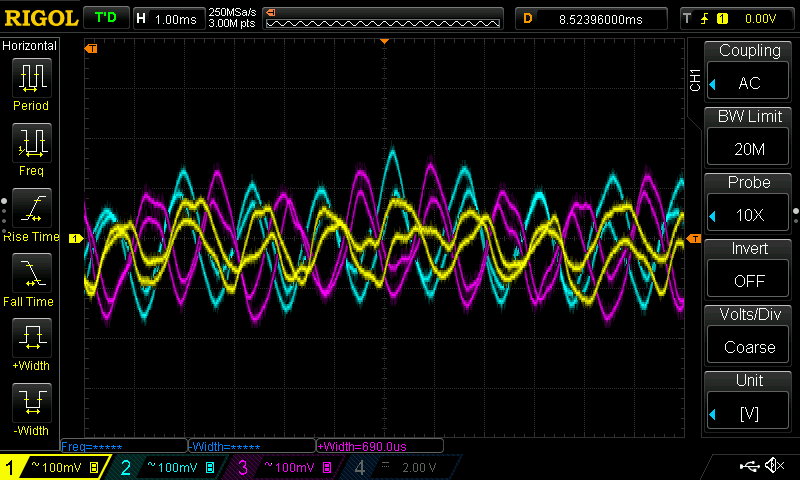Select the Fall Time measurement icon
Viewport: 800px width, 480px height.
[32, 273]
